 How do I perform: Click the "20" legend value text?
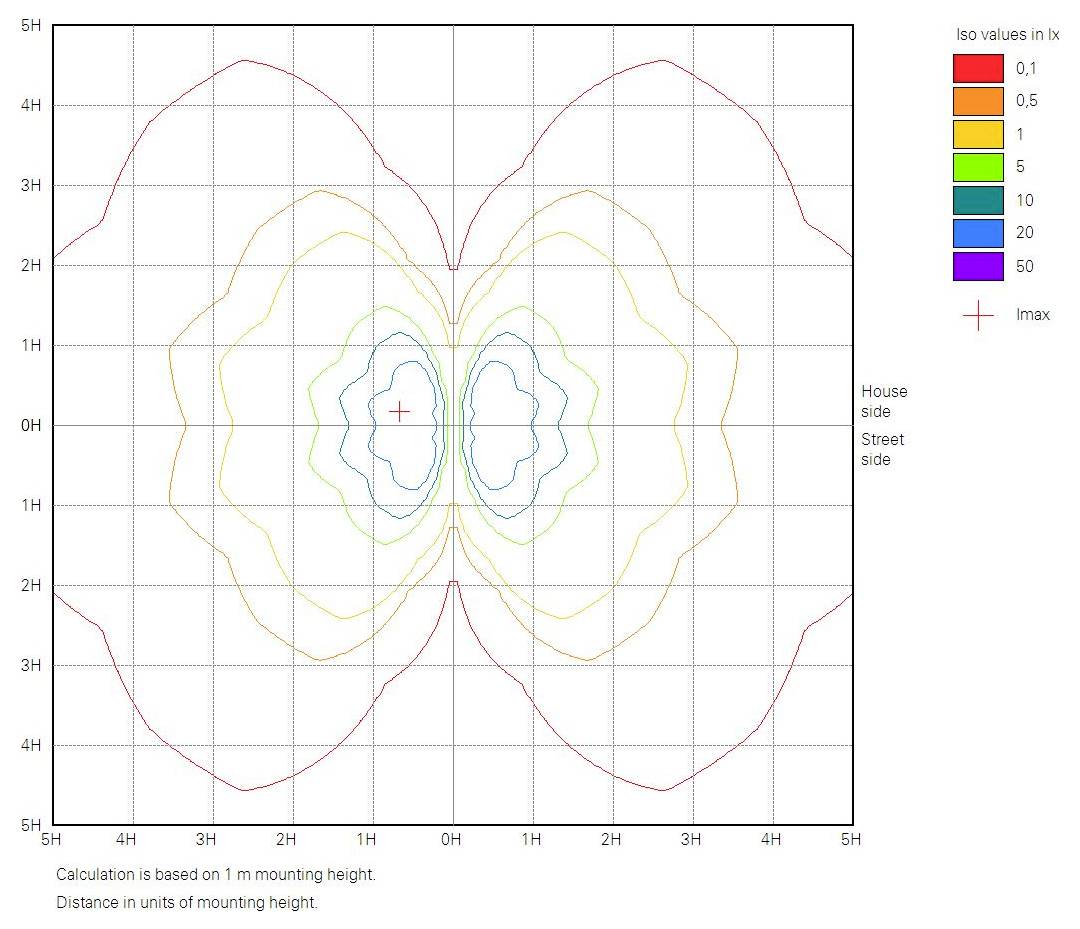[1025, 233]
